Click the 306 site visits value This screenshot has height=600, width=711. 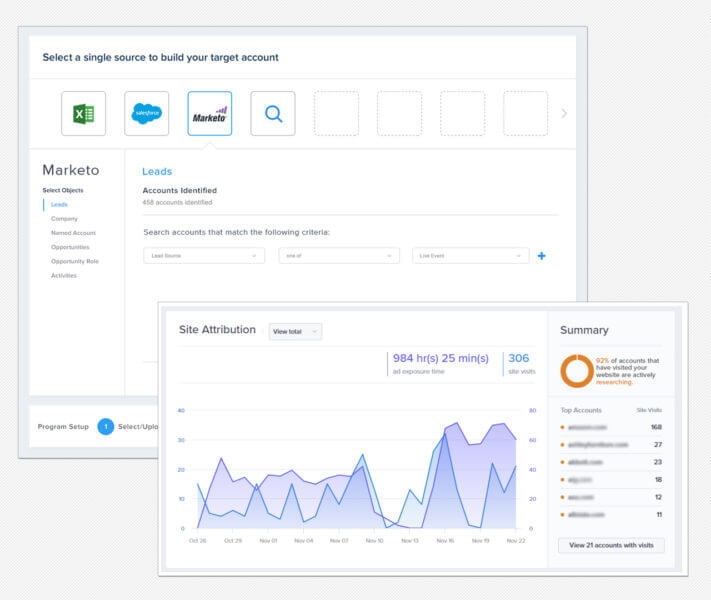pyautogui.click(x=519, y=358)
